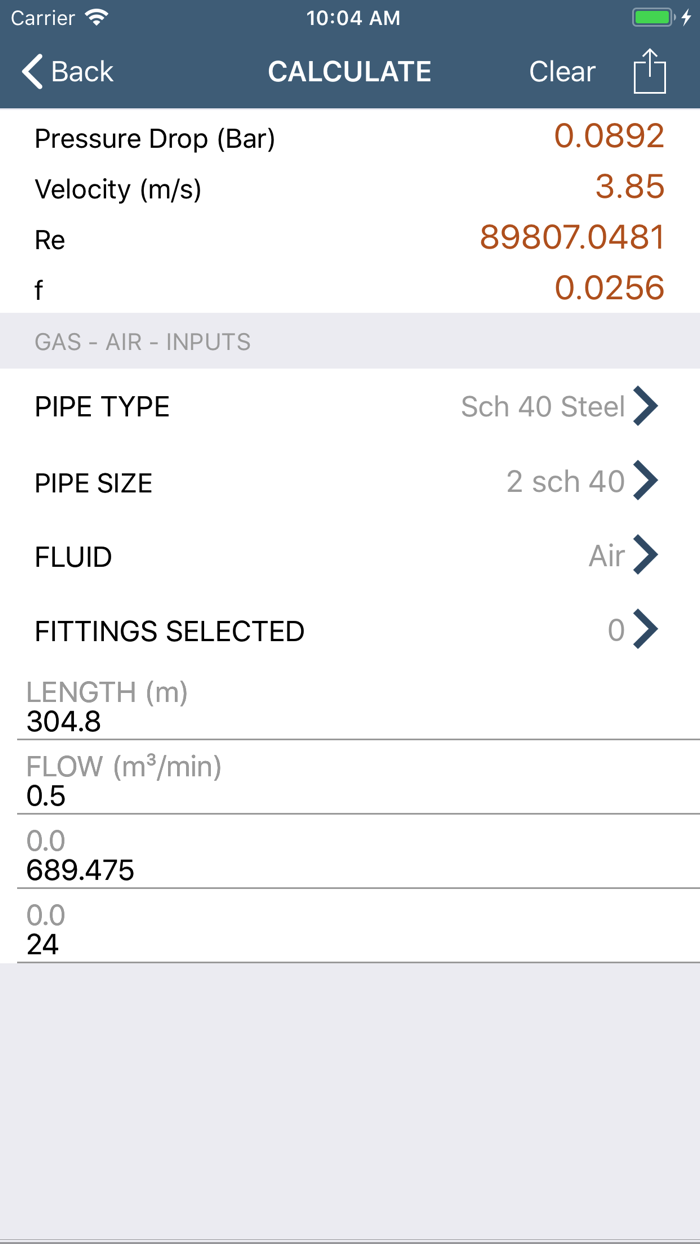Select the PIPE TYPE row label

coord(102,407)
